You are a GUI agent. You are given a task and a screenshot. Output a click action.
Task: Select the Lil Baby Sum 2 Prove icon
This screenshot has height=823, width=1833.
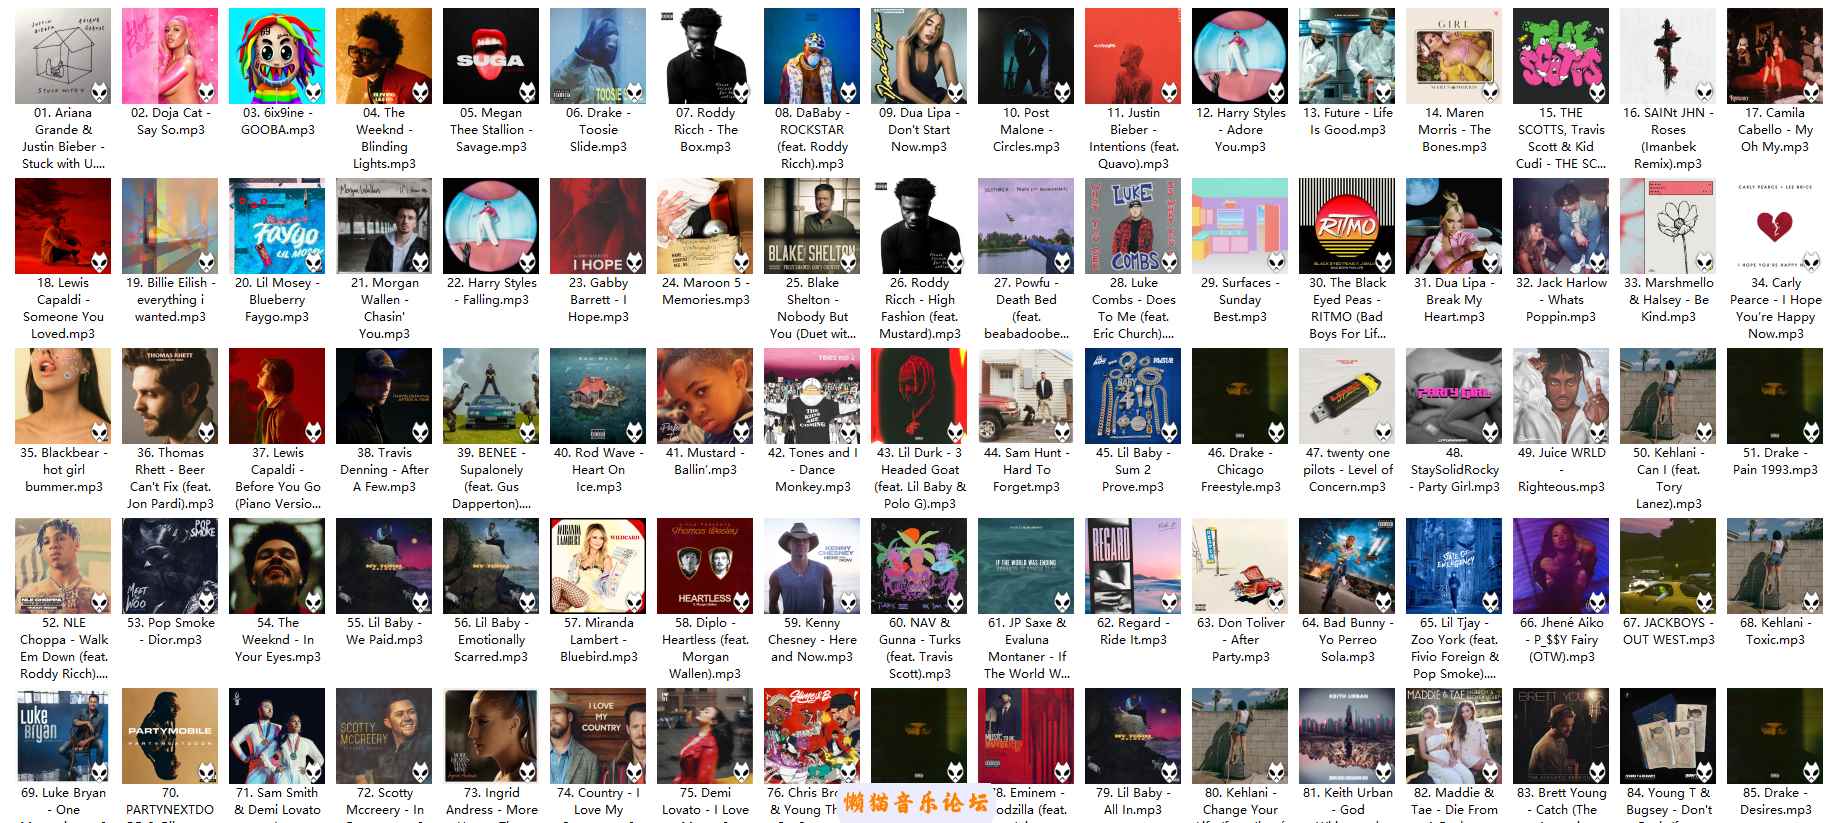coord(1133,396)
